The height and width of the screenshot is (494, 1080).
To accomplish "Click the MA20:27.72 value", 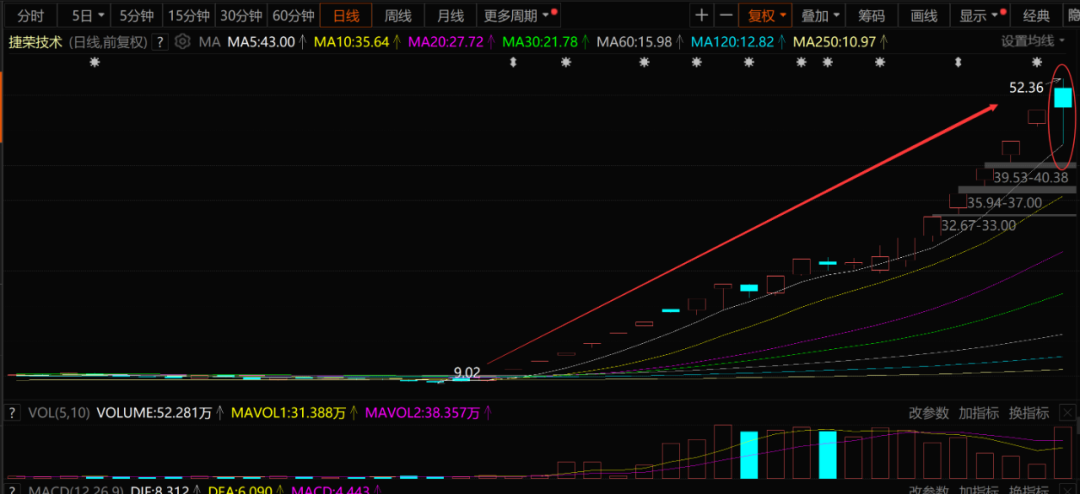I will pos(446,42).
